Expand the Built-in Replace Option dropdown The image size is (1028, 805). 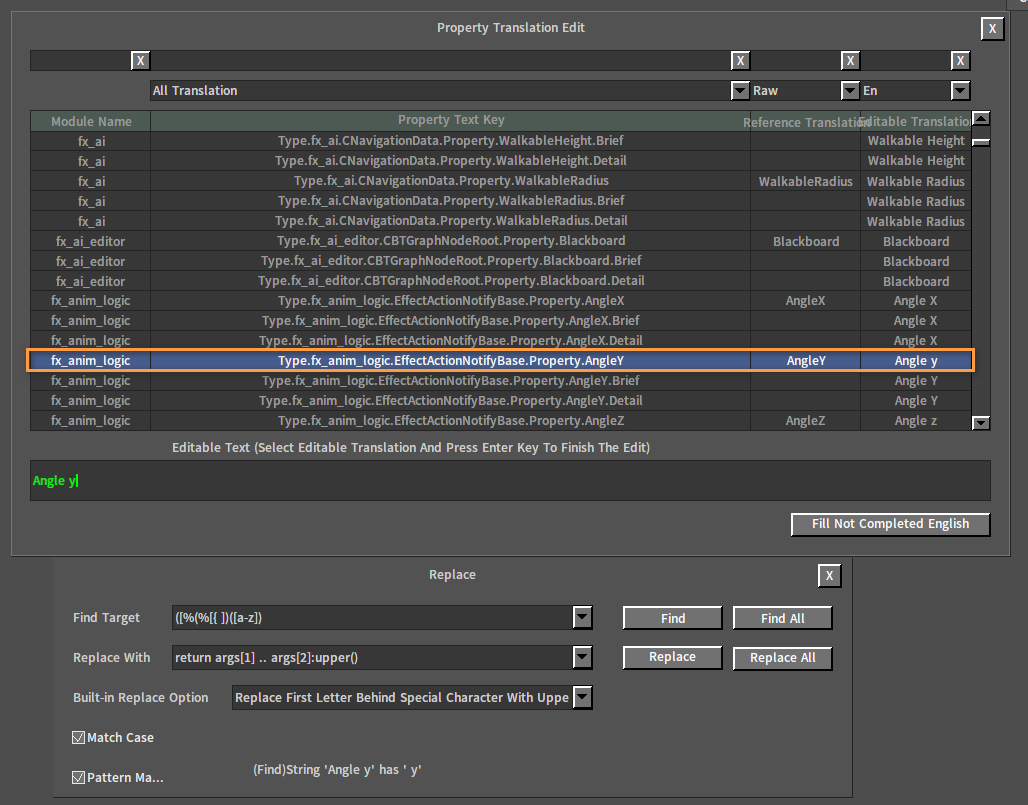tap(582, 697)
